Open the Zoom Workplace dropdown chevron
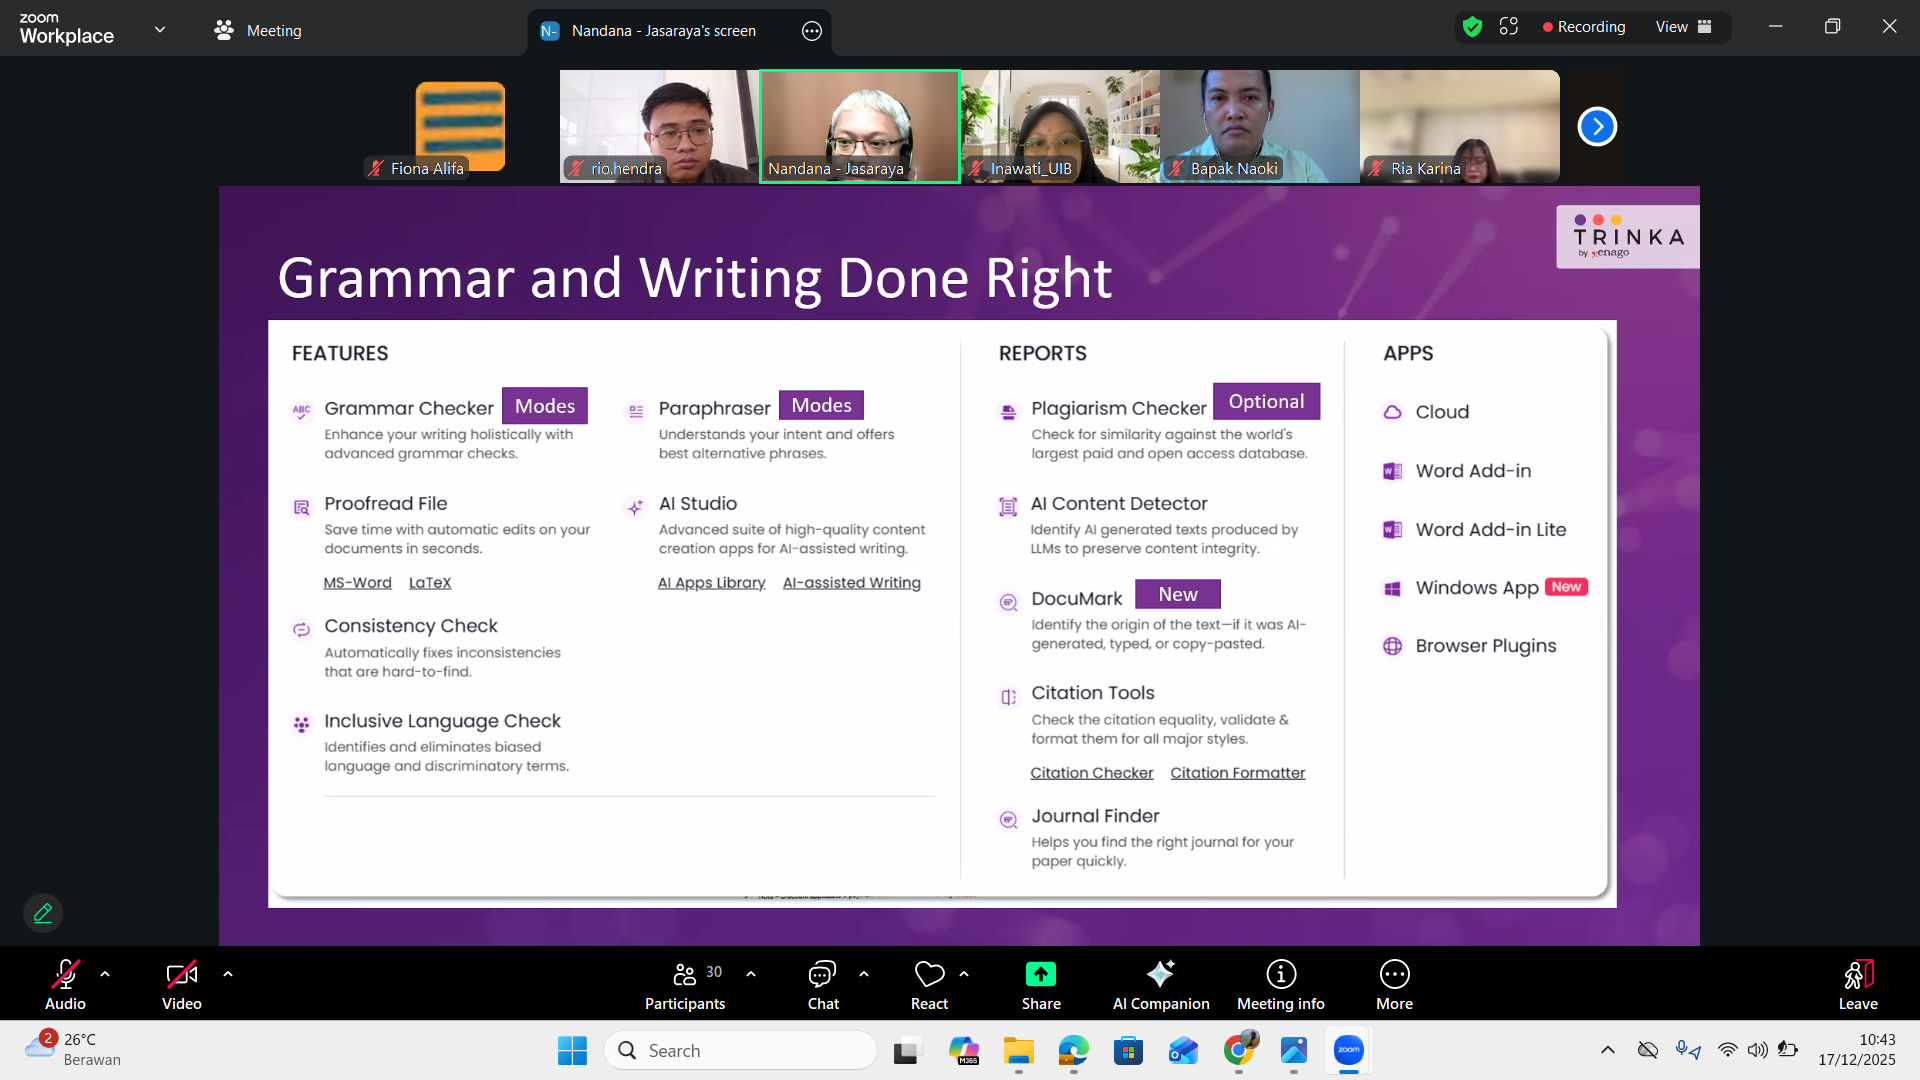 [160, 29]
